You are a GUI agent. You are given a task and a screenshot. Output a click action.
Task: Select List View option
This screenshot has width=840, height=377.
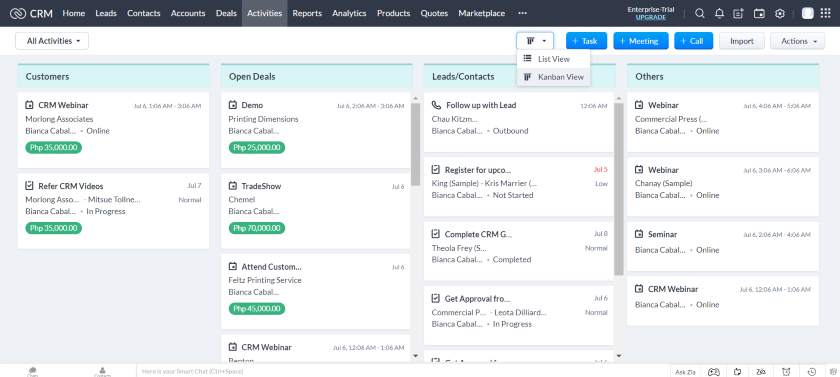click(553, 59)
